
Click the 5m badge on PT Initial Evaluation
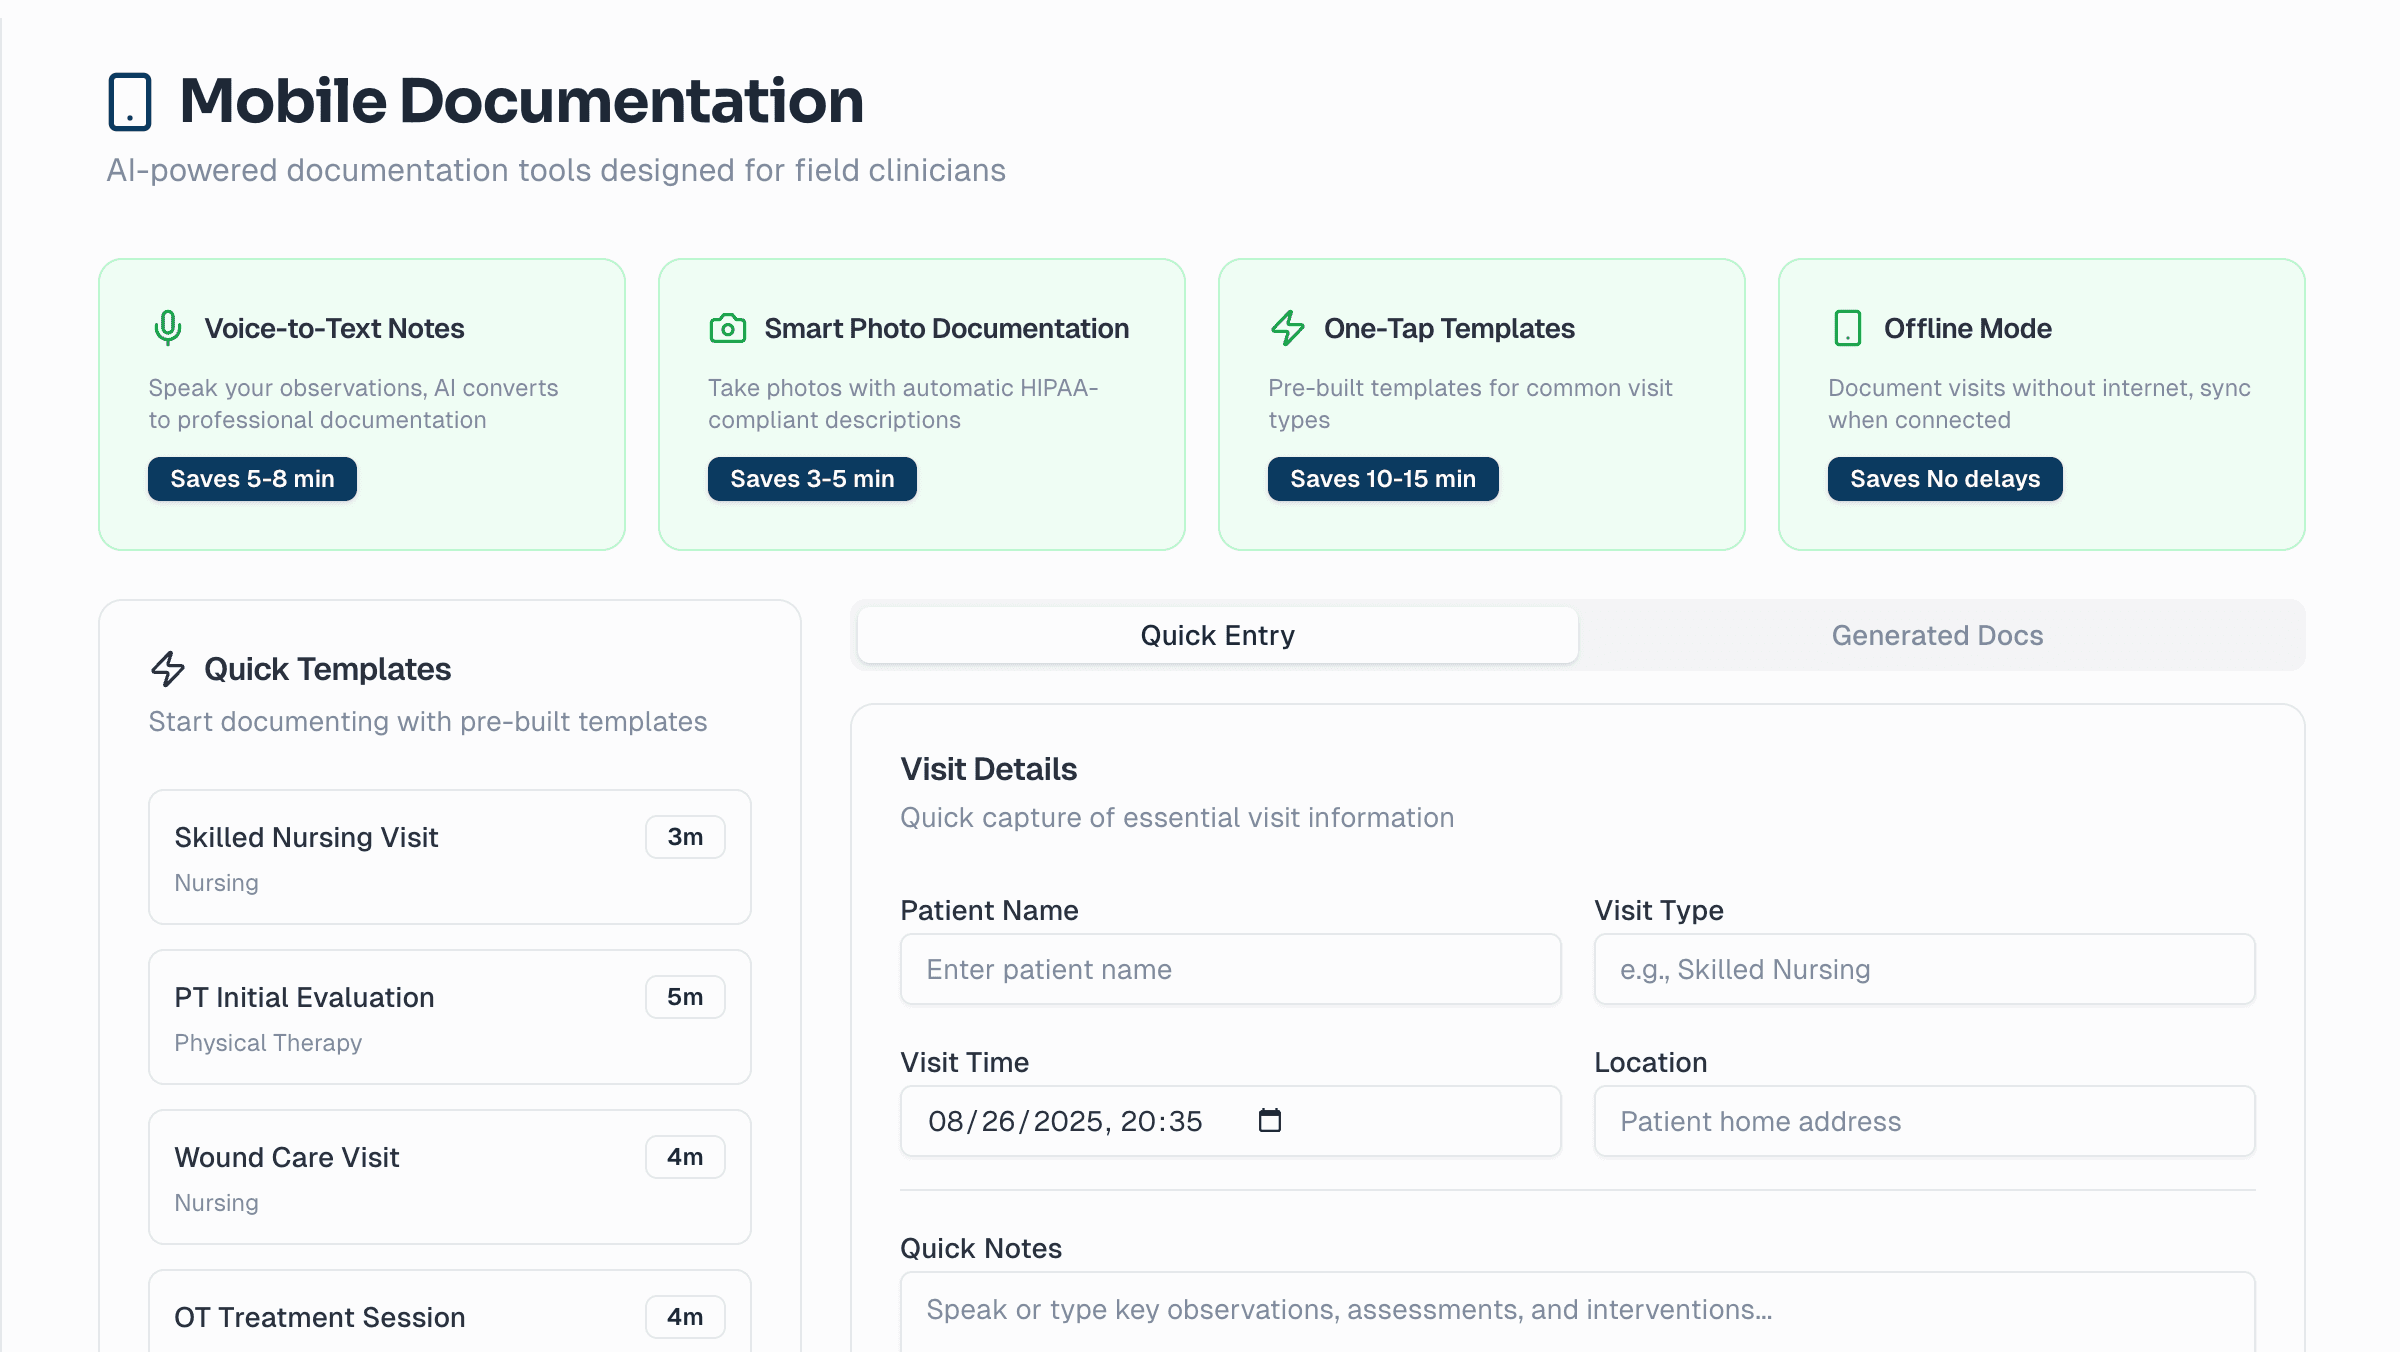[x=684, y=996]
